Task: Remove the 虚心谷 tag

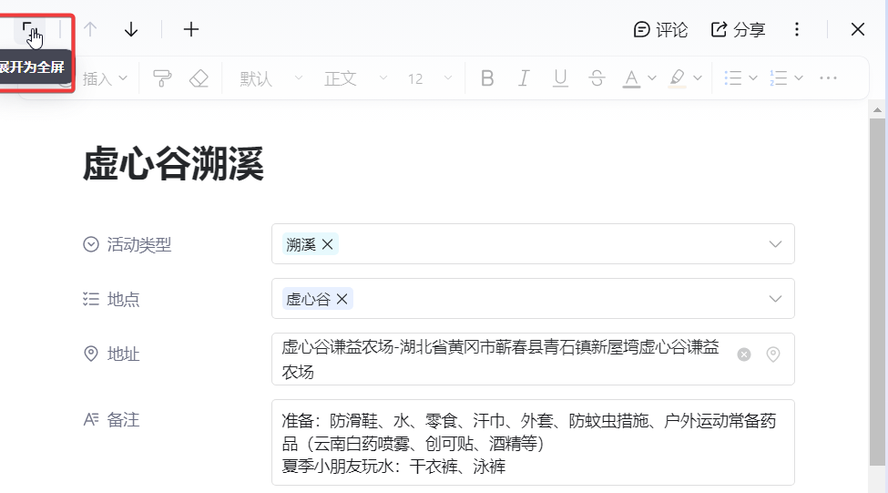Action: (342, 299)
